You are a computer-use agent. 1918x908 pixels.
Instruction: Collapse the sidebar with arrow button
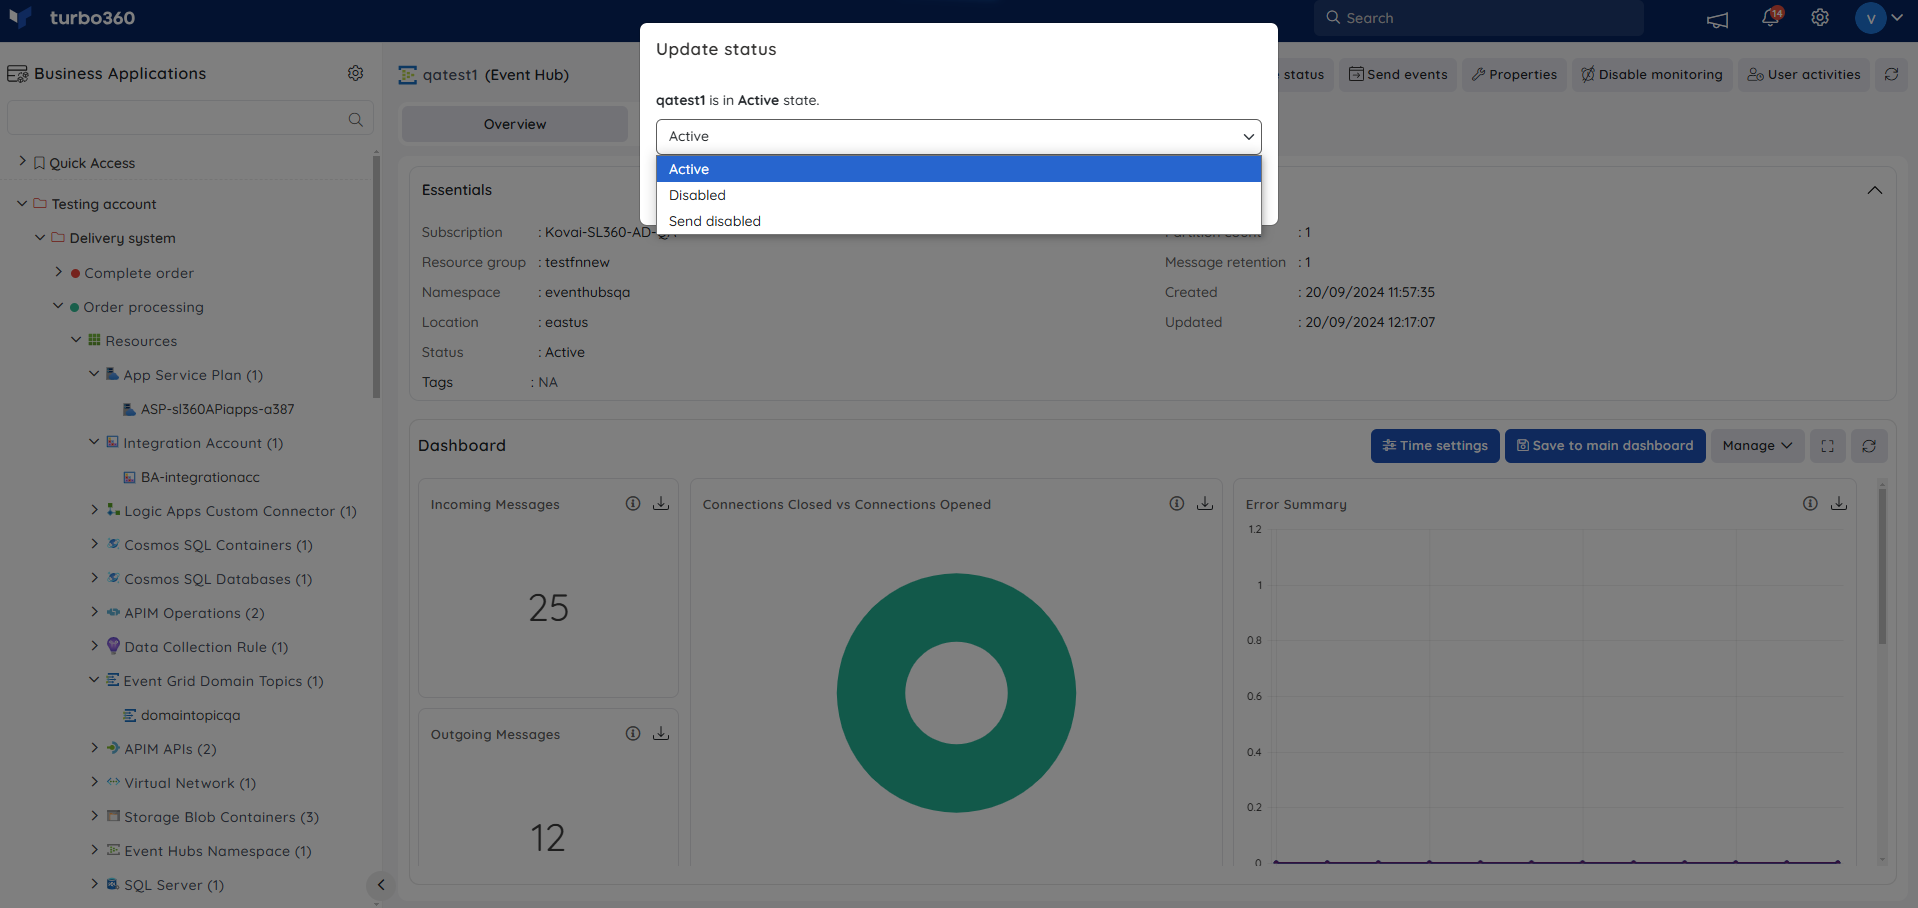[380, 885]
